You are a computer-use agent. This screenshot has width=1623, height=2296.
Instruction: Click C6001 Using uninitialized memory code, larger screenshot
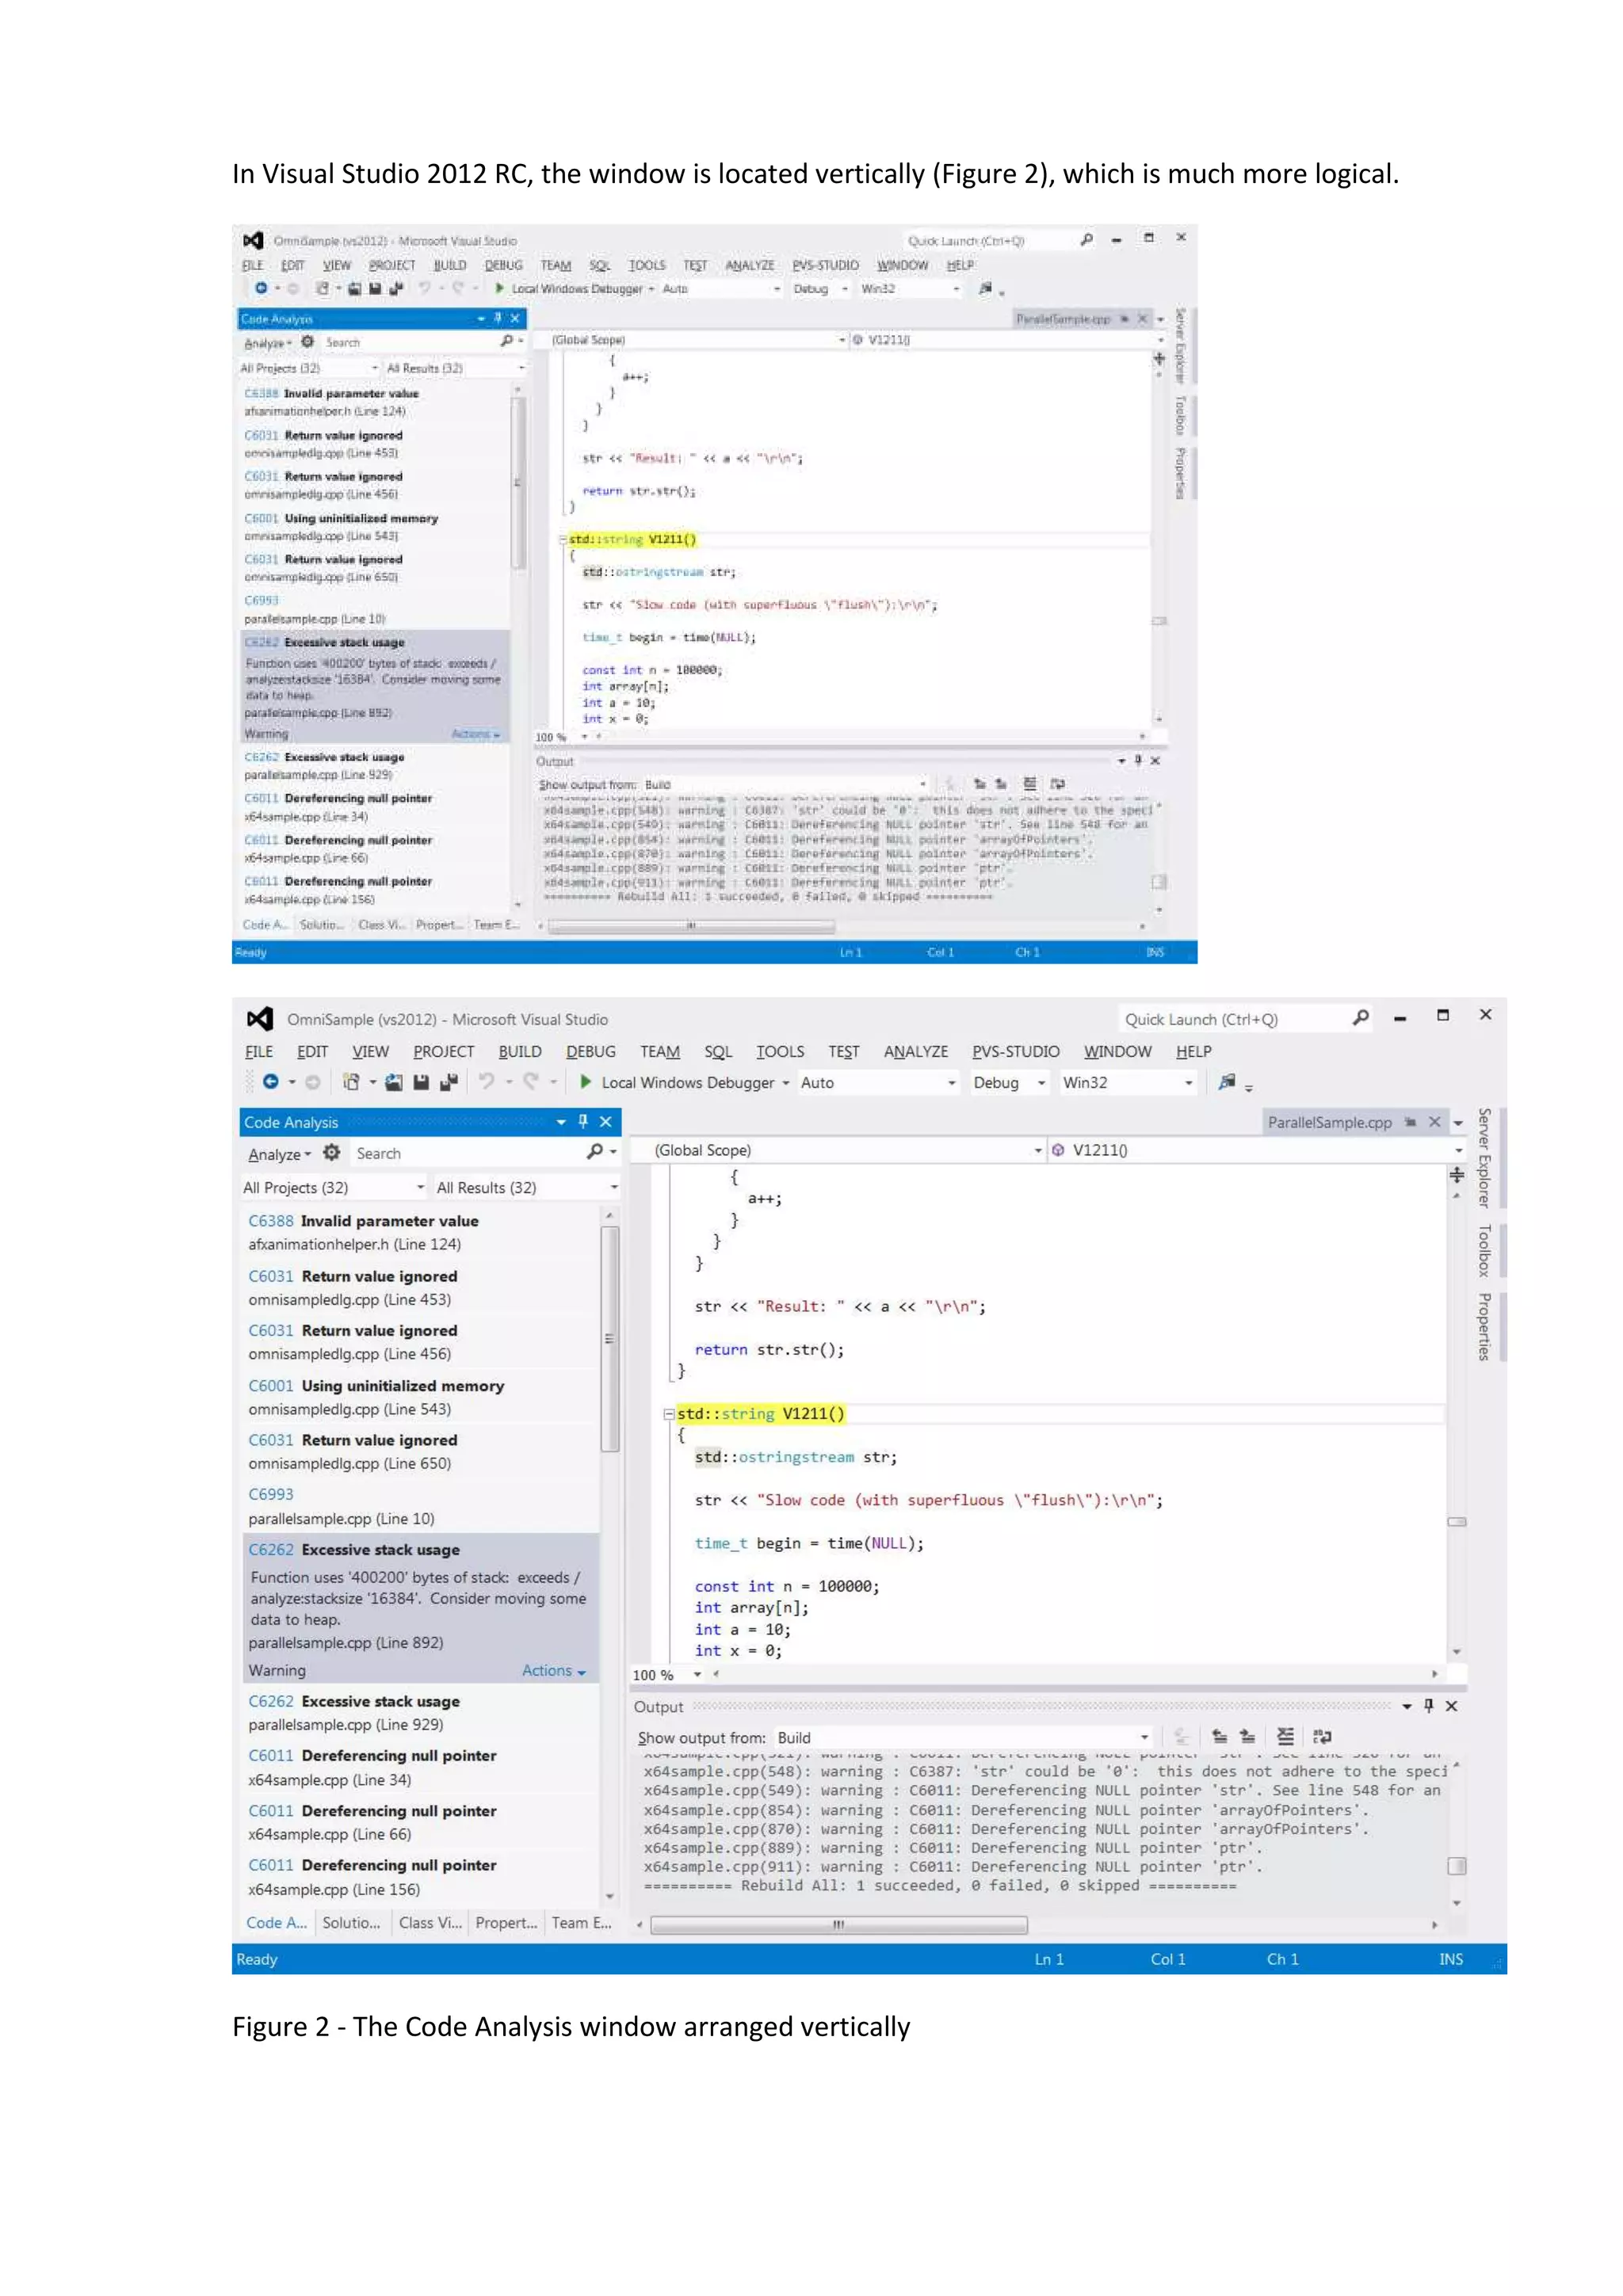click(271, 1386)
